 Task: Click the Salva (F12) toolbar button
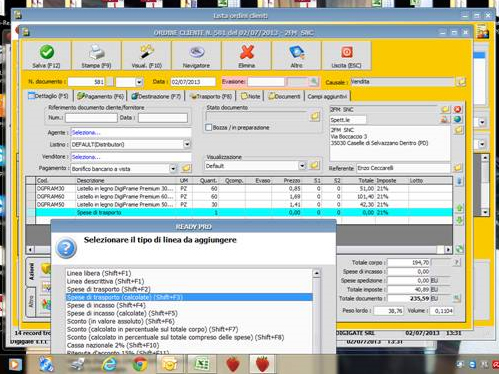pyautogui.click(x=46, y=56)
